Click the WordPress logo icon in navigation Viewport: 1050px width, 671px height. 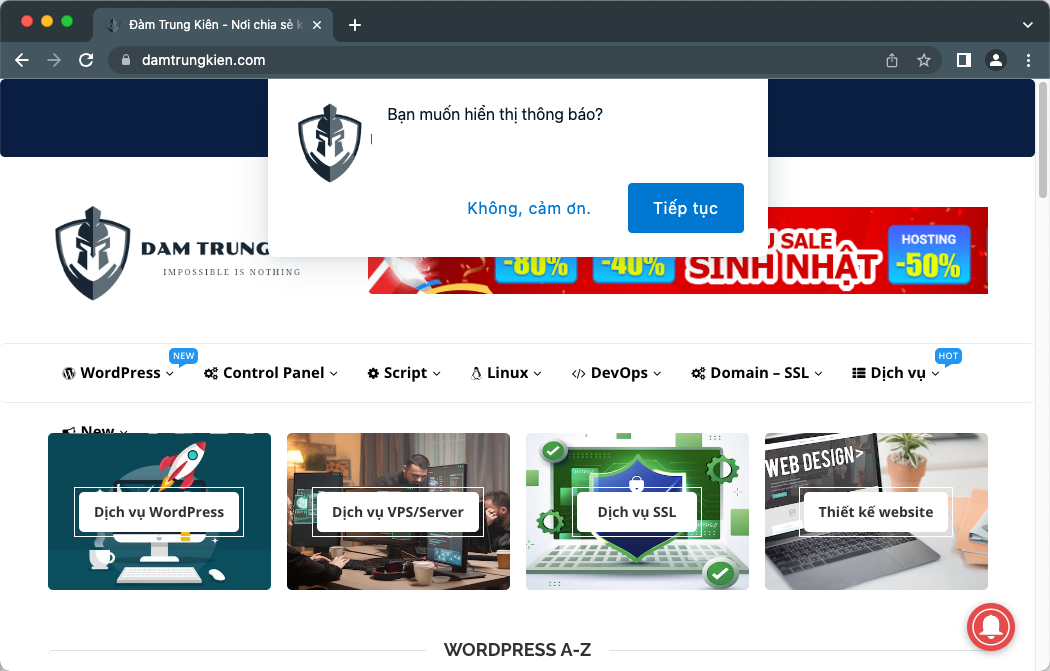coord(68,374)
